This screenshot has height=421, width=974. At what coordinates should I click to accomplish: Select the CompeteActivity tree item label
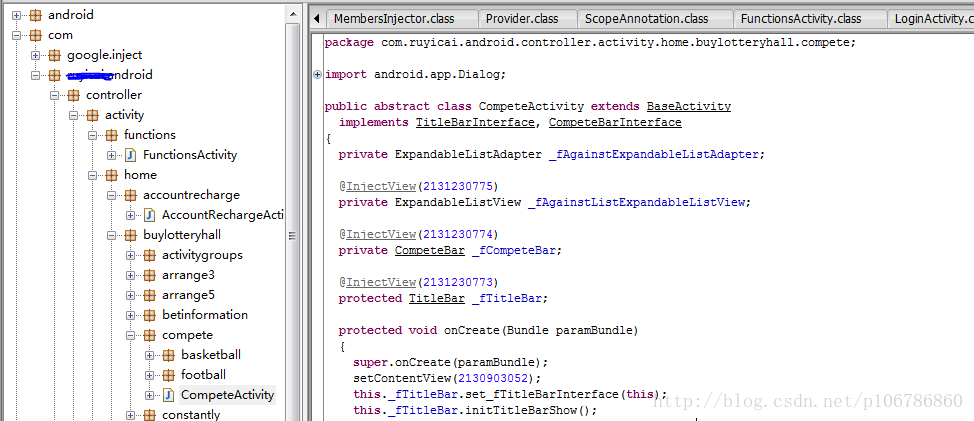coord(227,395)
